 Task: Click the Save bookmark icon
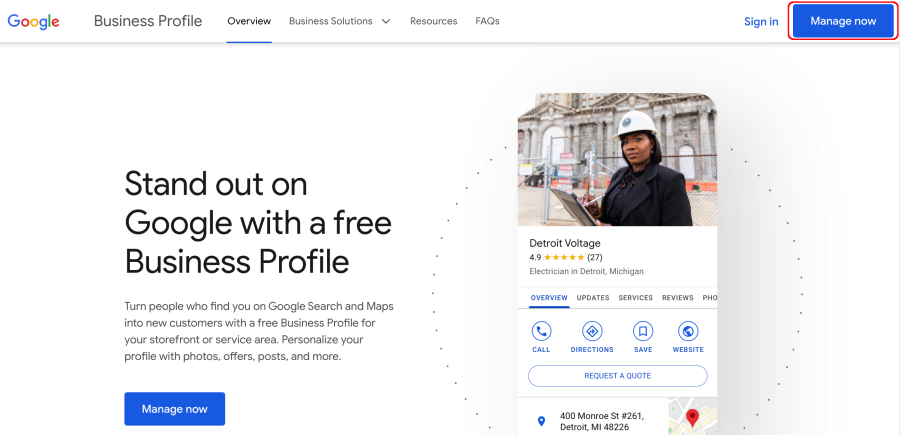(643, 331)
